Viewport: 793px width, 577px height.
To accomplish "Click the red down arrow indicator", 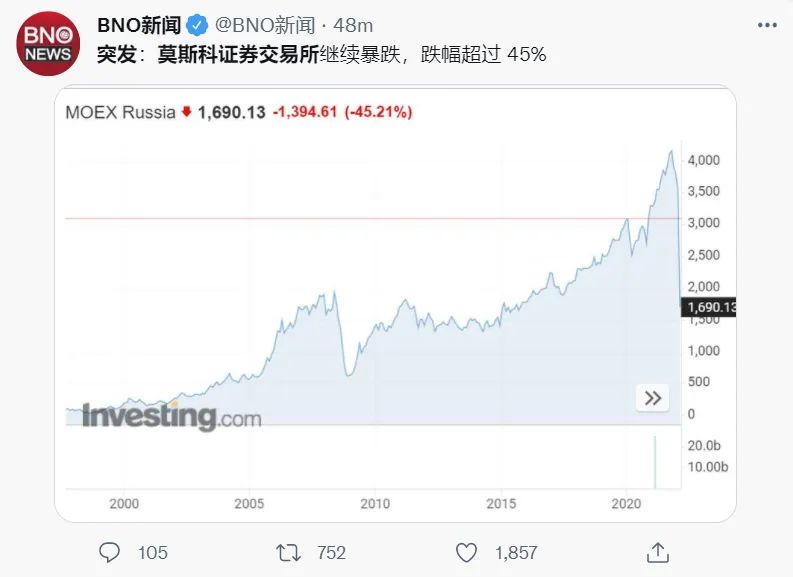I will click(186, 111).
